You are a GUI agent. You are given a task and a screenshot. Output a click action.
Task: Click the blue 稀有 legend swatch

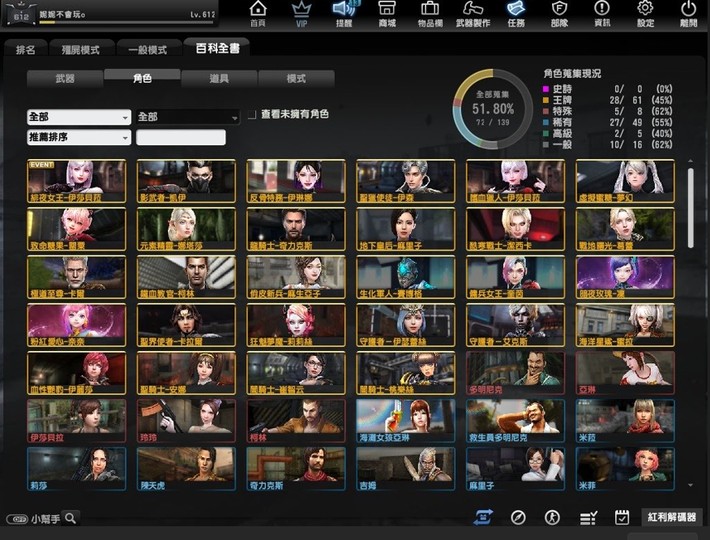(x=546, y=122)
